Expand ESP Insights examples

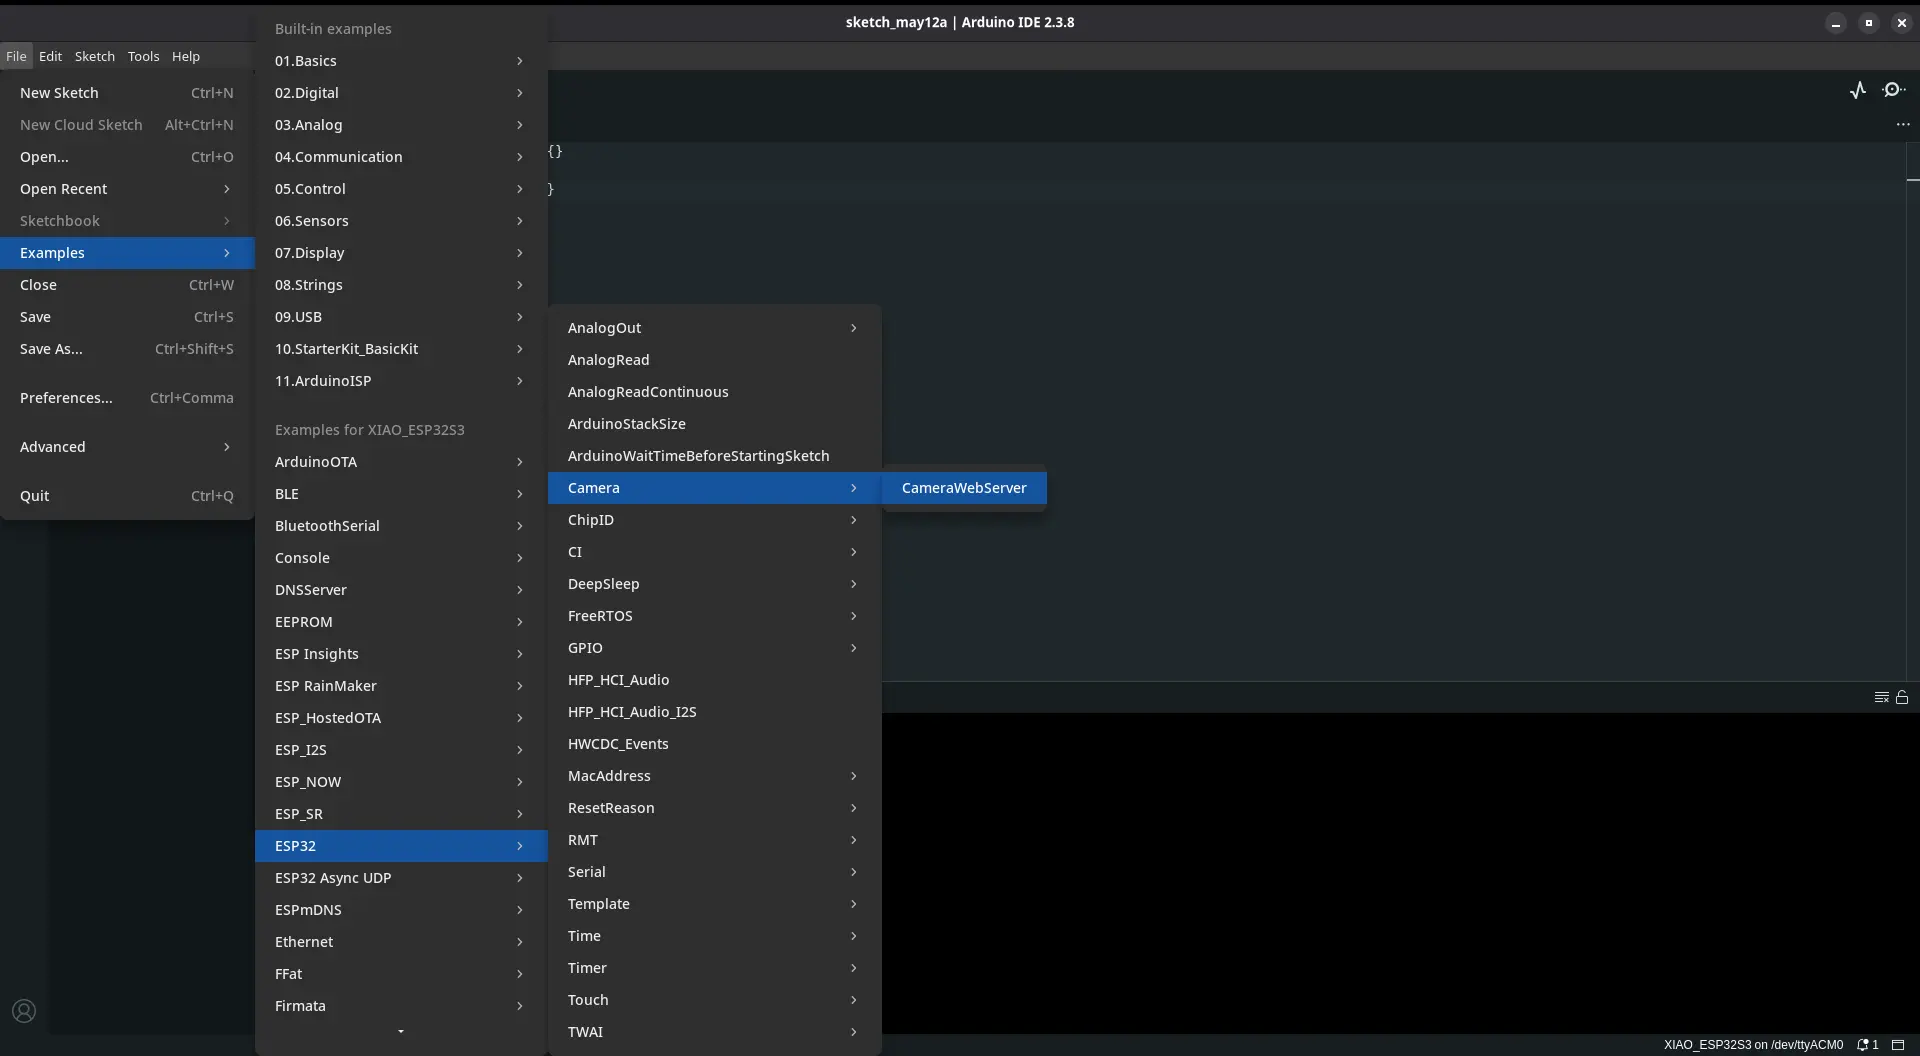pos(401,654)
